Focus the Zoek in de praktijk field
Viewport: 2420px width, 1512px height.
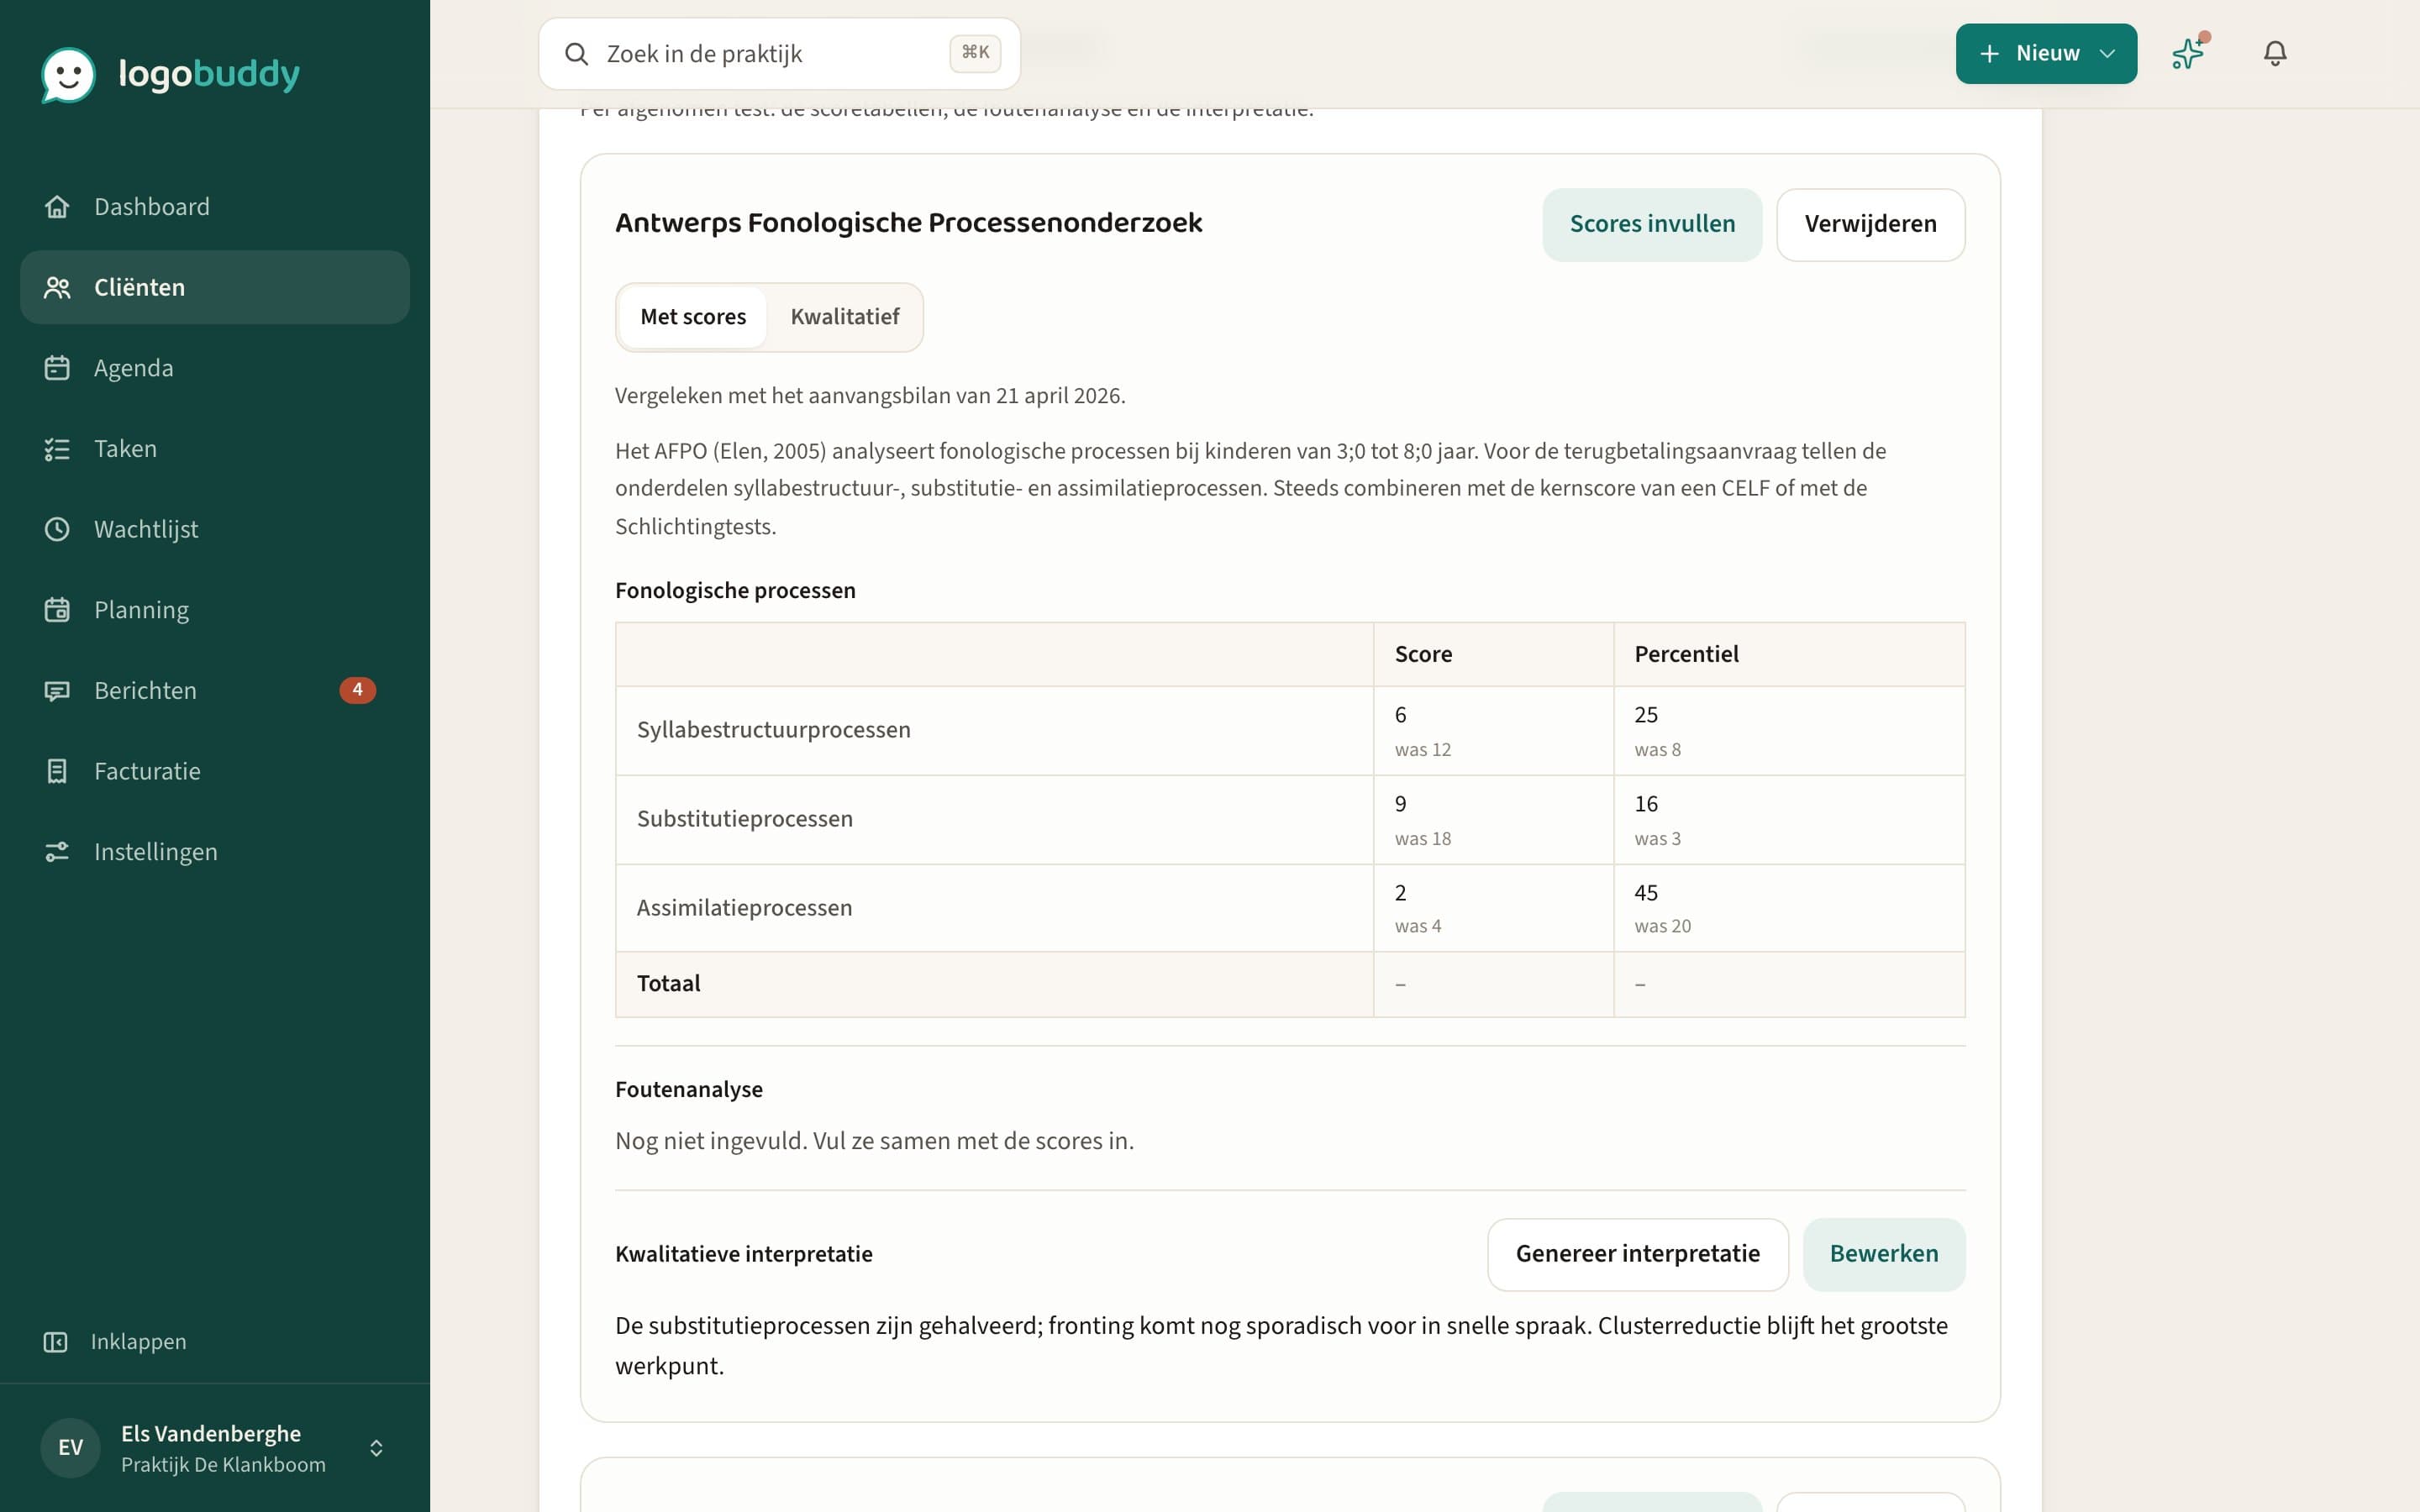(779, 54)
